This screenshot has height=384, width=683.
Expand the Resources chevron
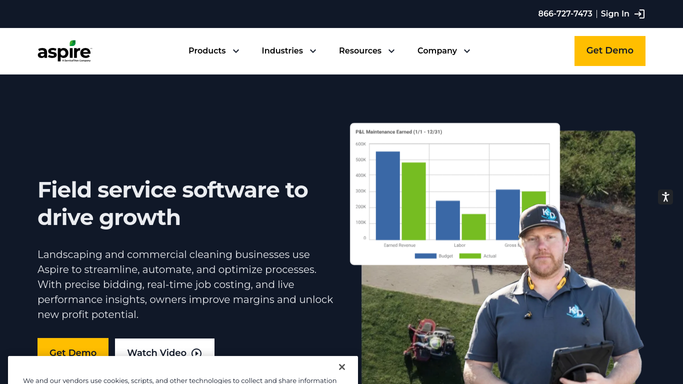click(392, 51)
